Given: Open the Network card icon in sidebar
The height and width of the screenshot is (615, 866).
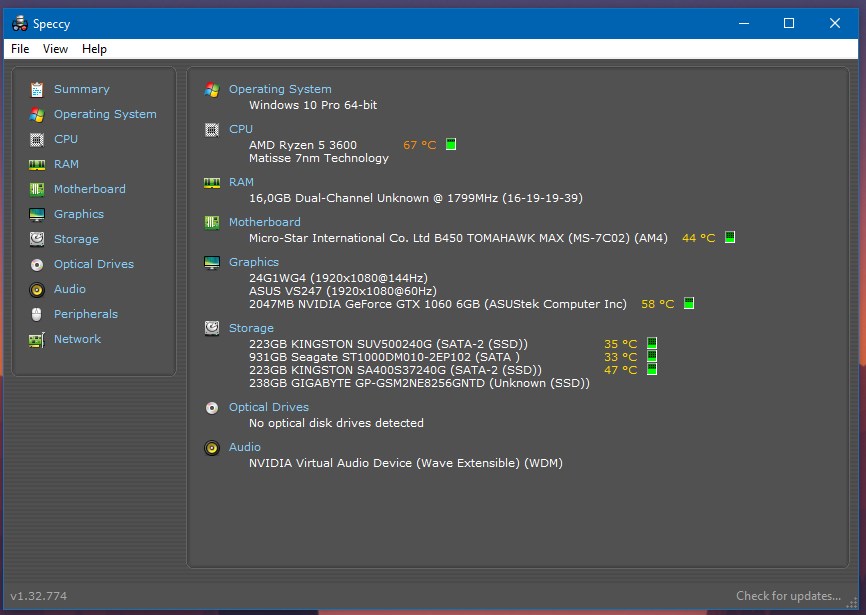Looking at the screenshot, I should (x=37, y=340).
